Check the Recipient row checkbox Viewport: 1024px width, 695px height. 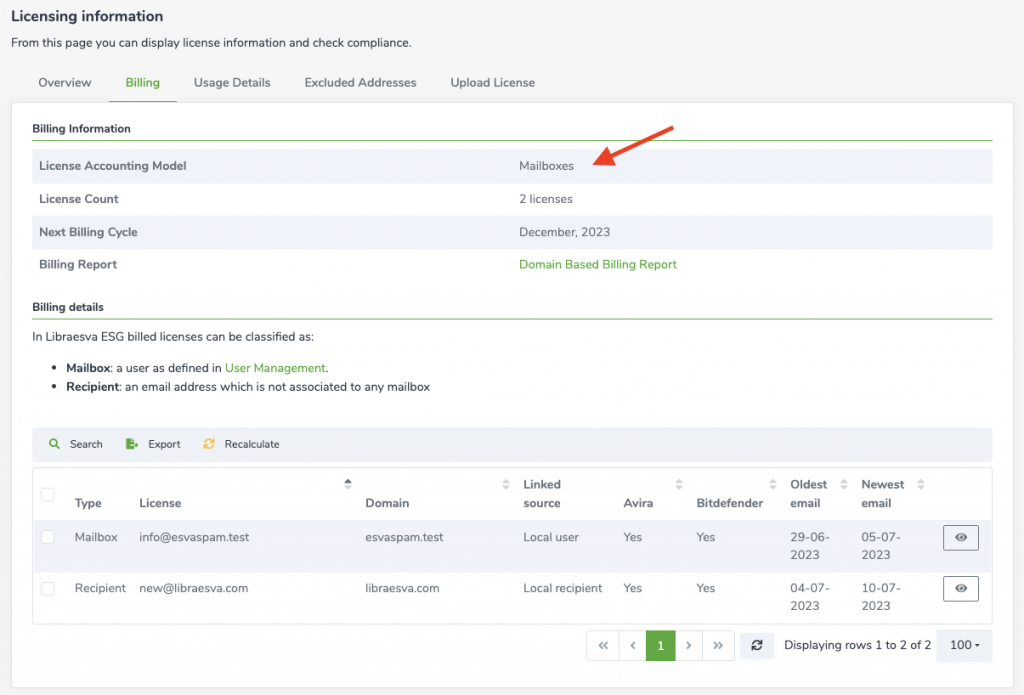point(47,588)
